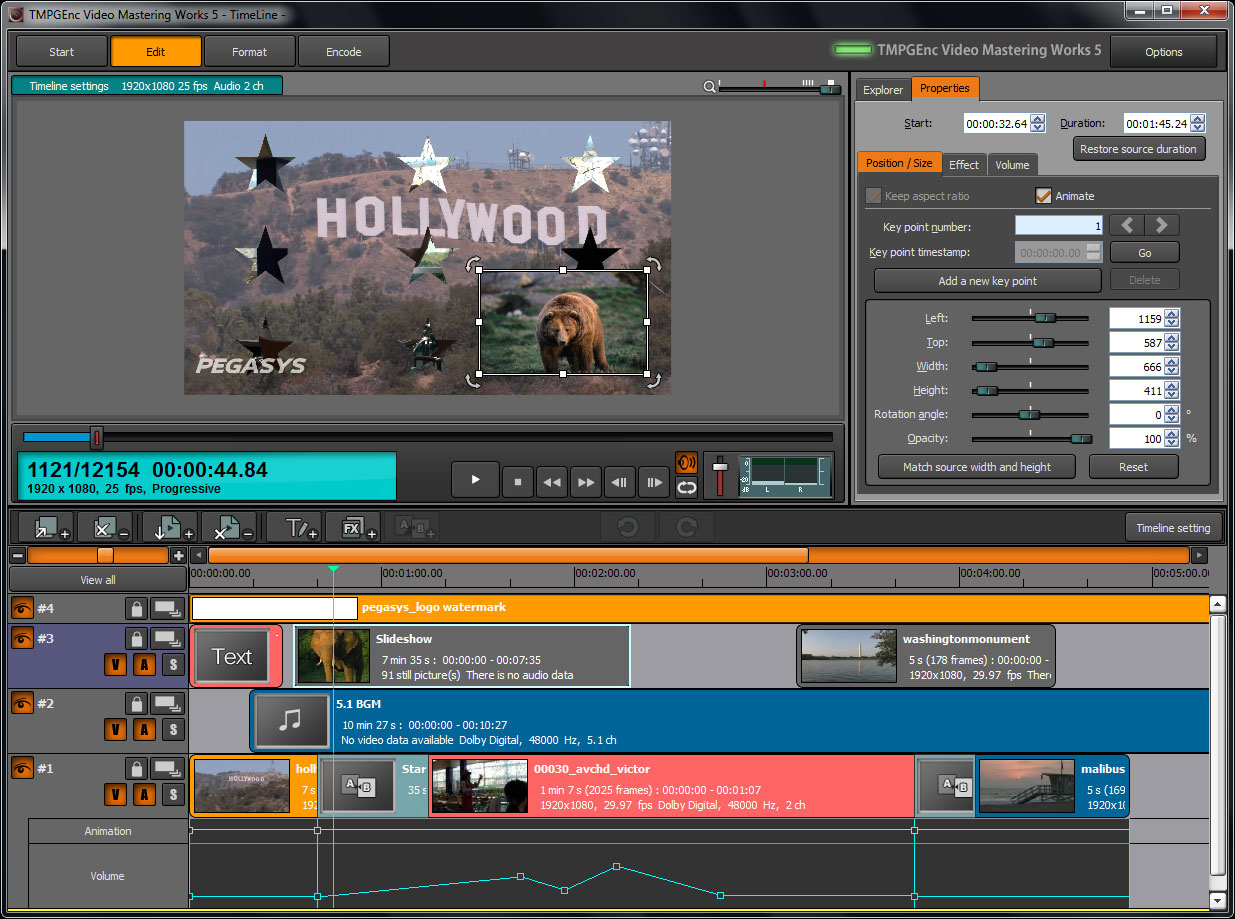Uncheck the Animate checkbox
This screenshot has width=1235, height=919.
click(x=1042, y=196)
